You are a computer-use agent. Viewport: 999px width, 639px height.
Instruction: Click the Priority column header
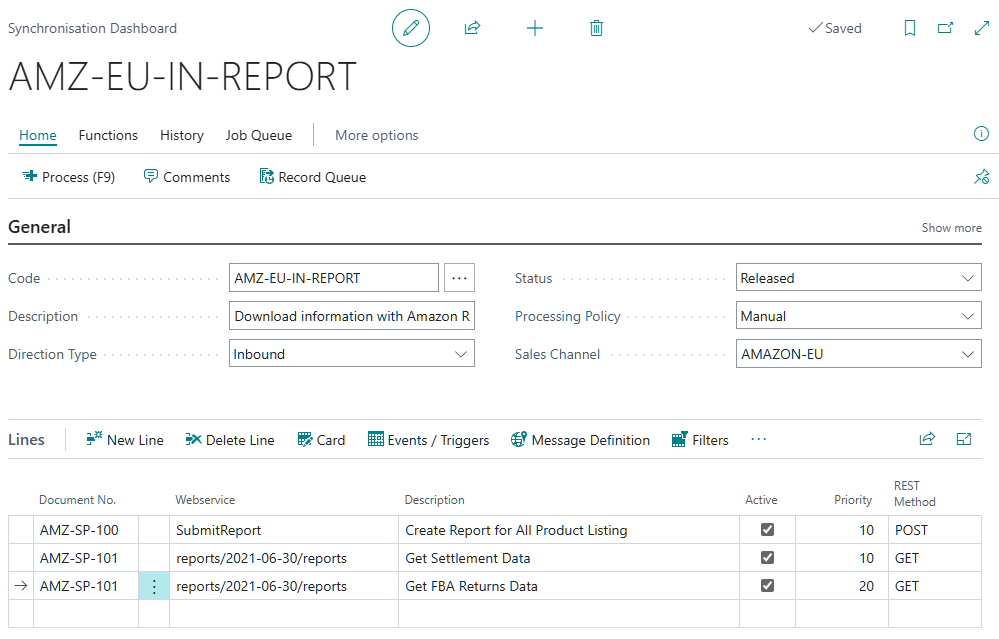coord(852,499)
